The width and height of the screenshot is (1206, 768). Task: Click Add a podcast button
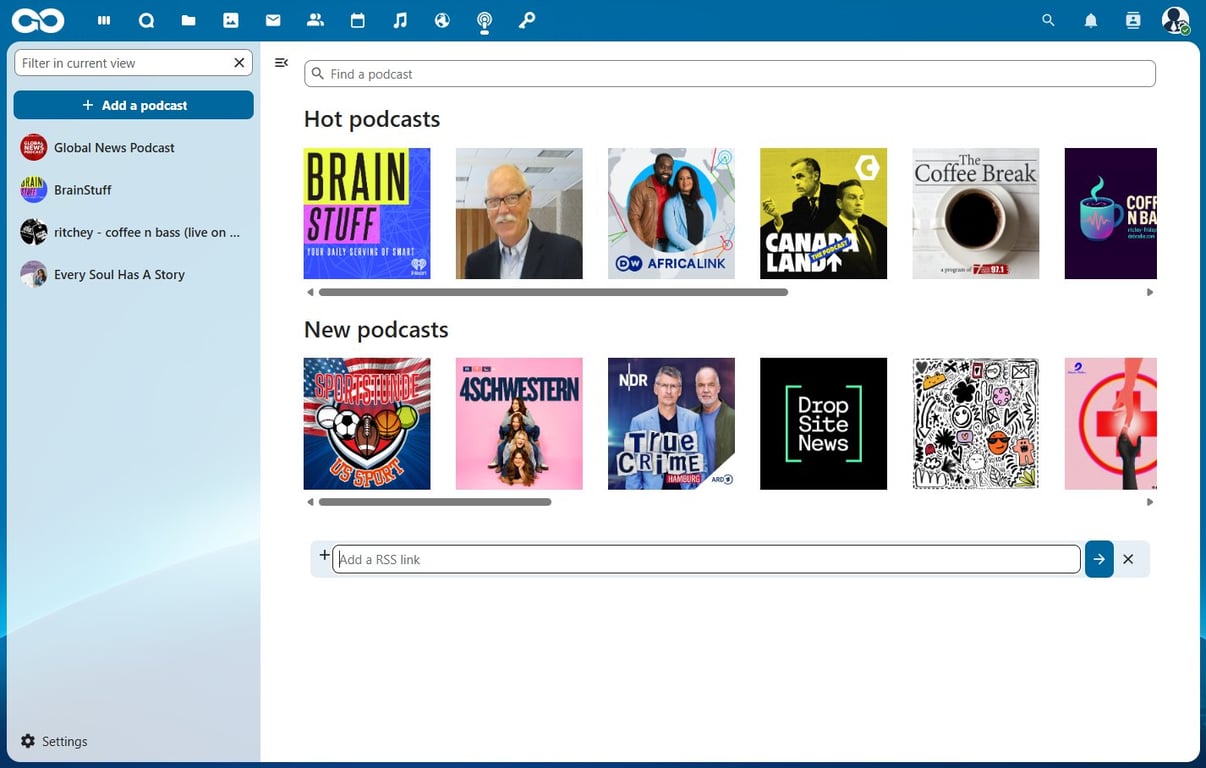[134, 105]
